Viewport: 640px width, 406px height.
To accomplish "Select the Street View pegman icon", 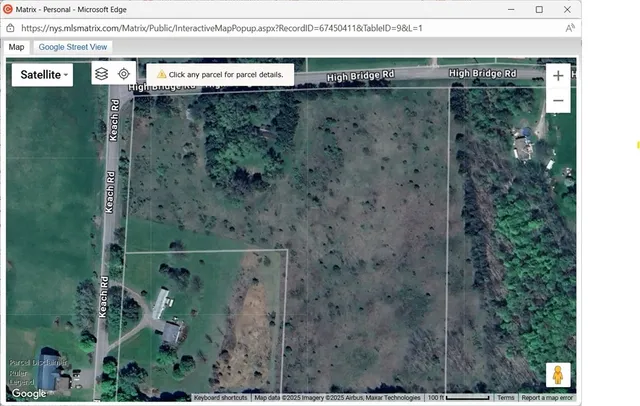I will pyautogui.click(x=558, y=375).
